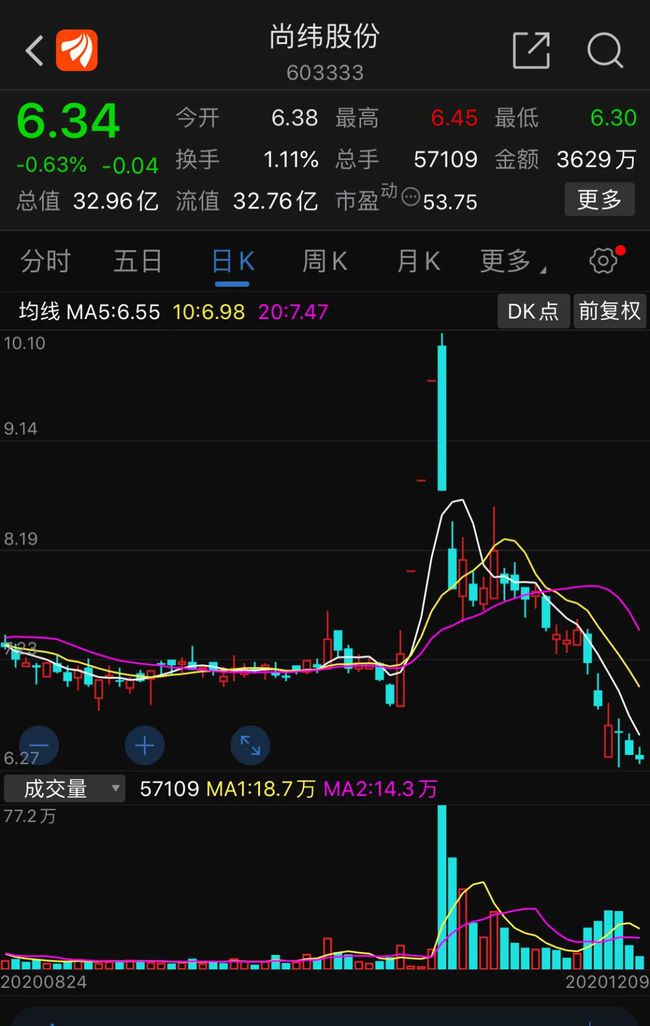
Task: Tap the 换手 value 1.11%
Action: coord(291,159)
